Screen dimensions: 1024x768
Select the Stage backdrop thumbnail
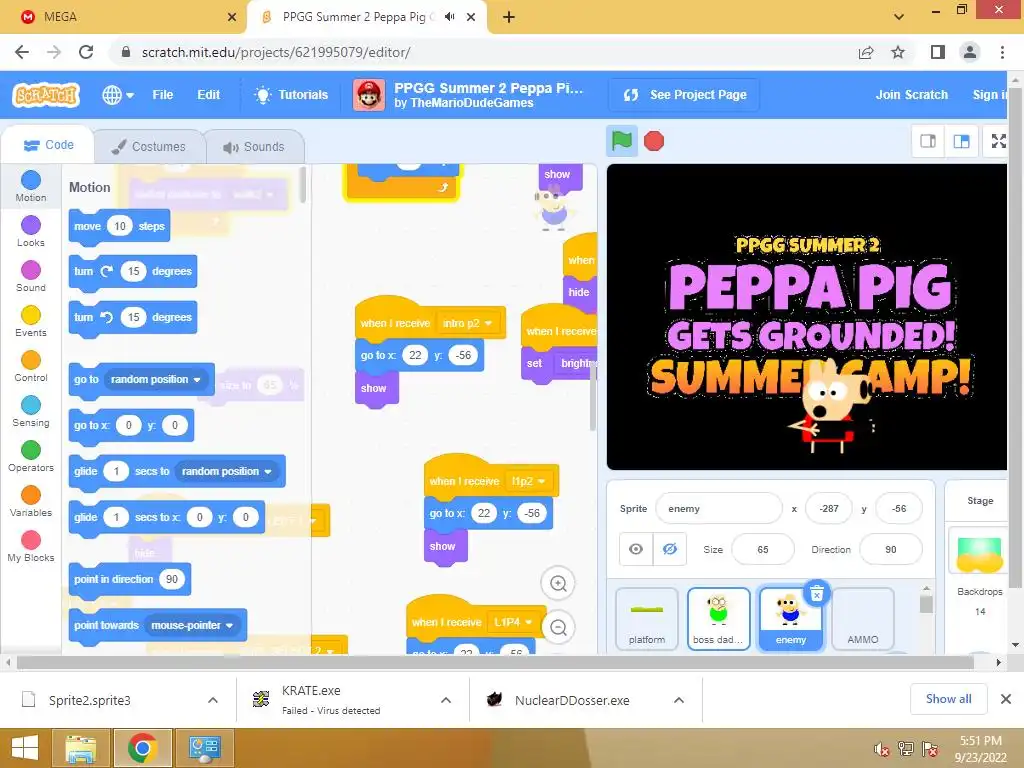(x=979, y=554)
